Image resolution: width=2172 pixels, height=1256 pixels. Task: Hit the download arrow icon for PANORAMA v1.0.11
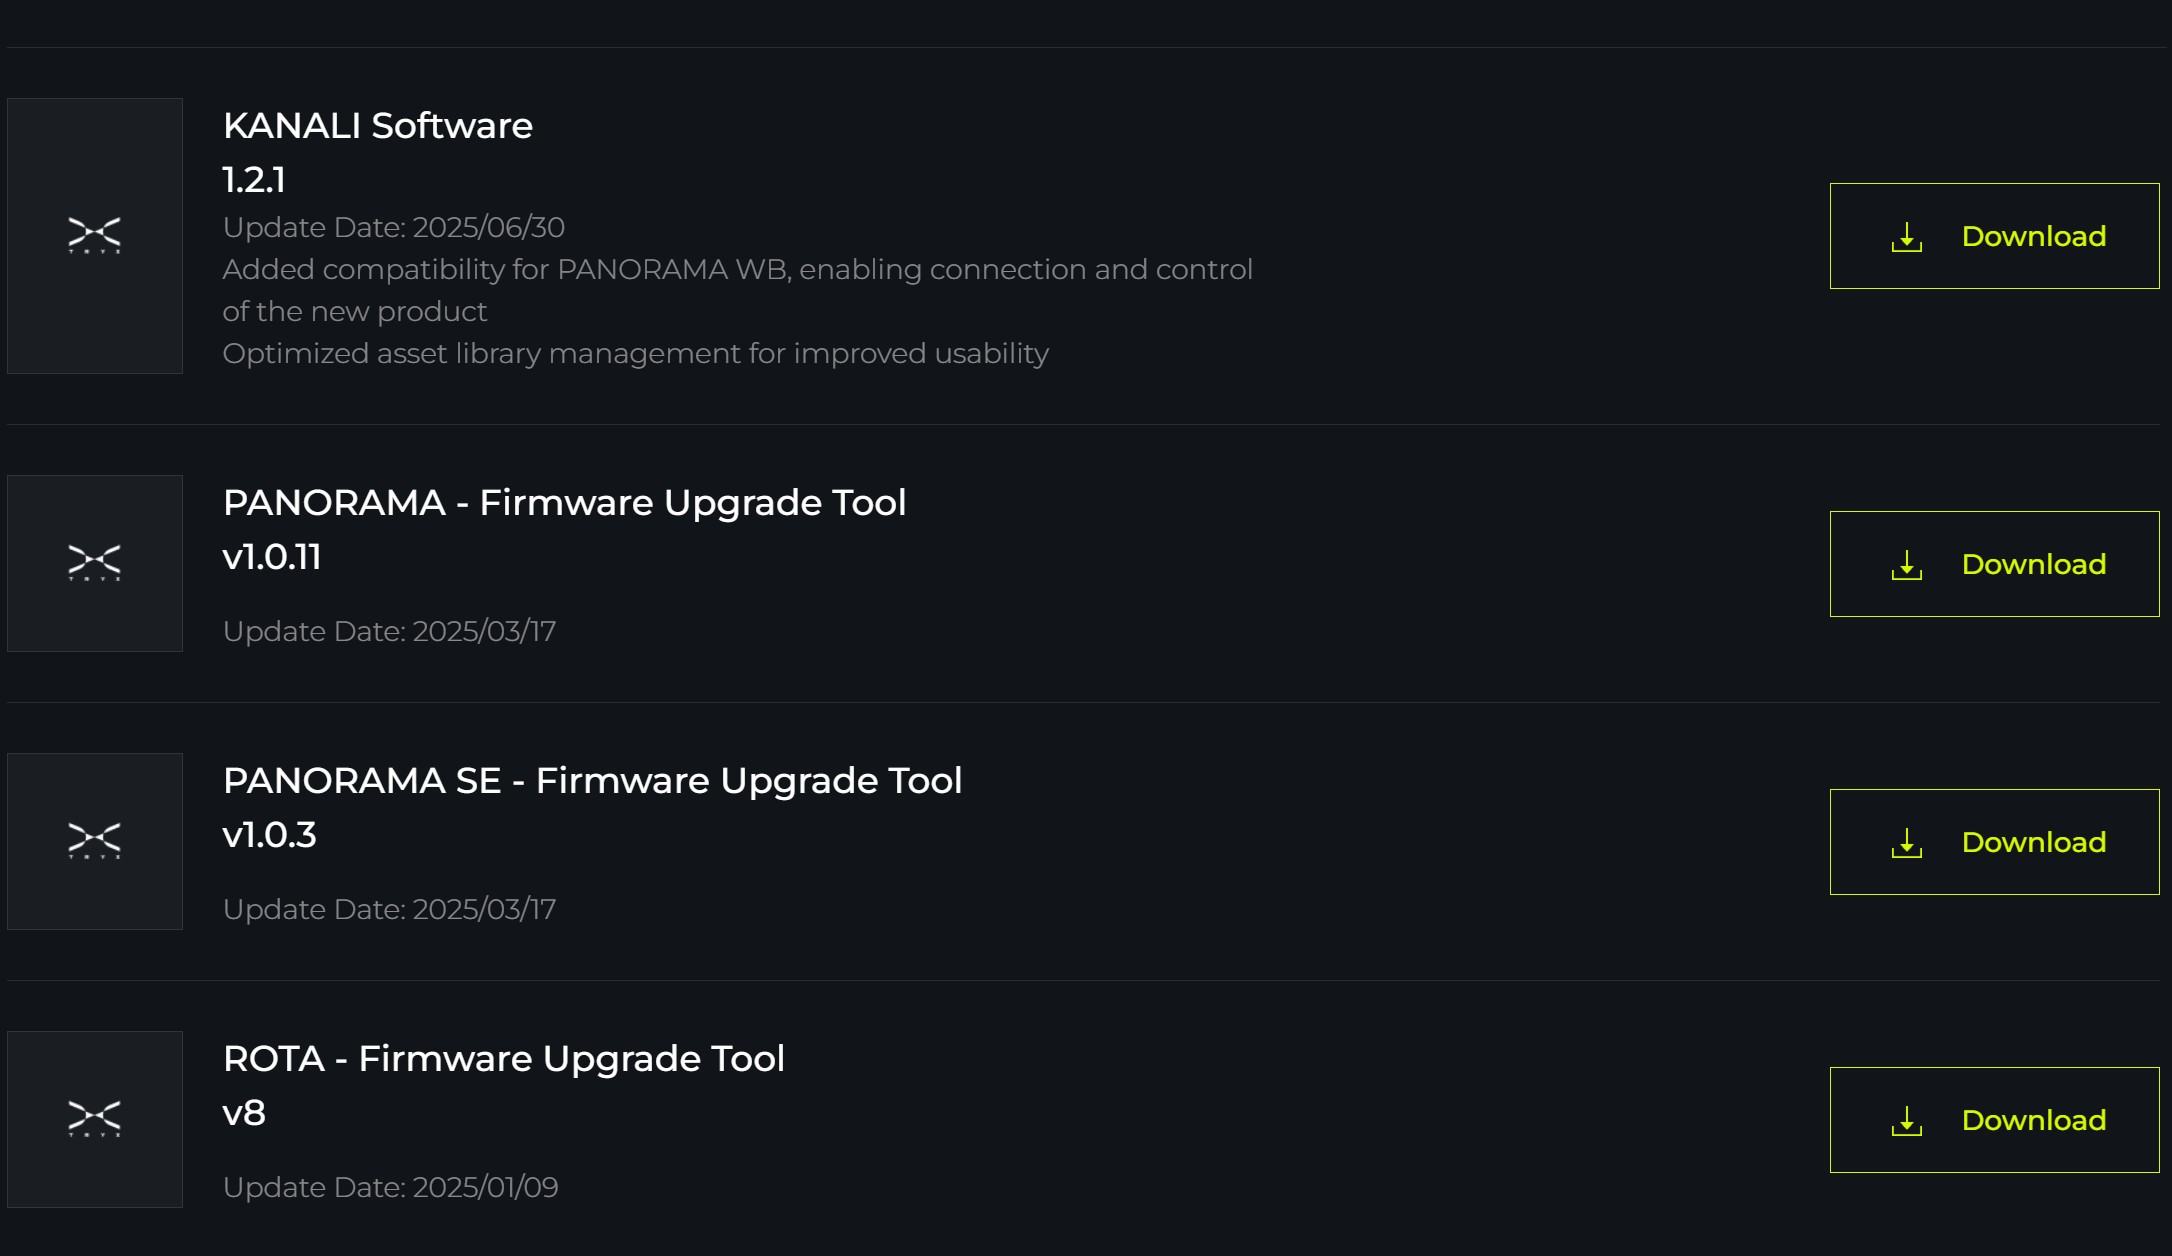(1906, 565)
